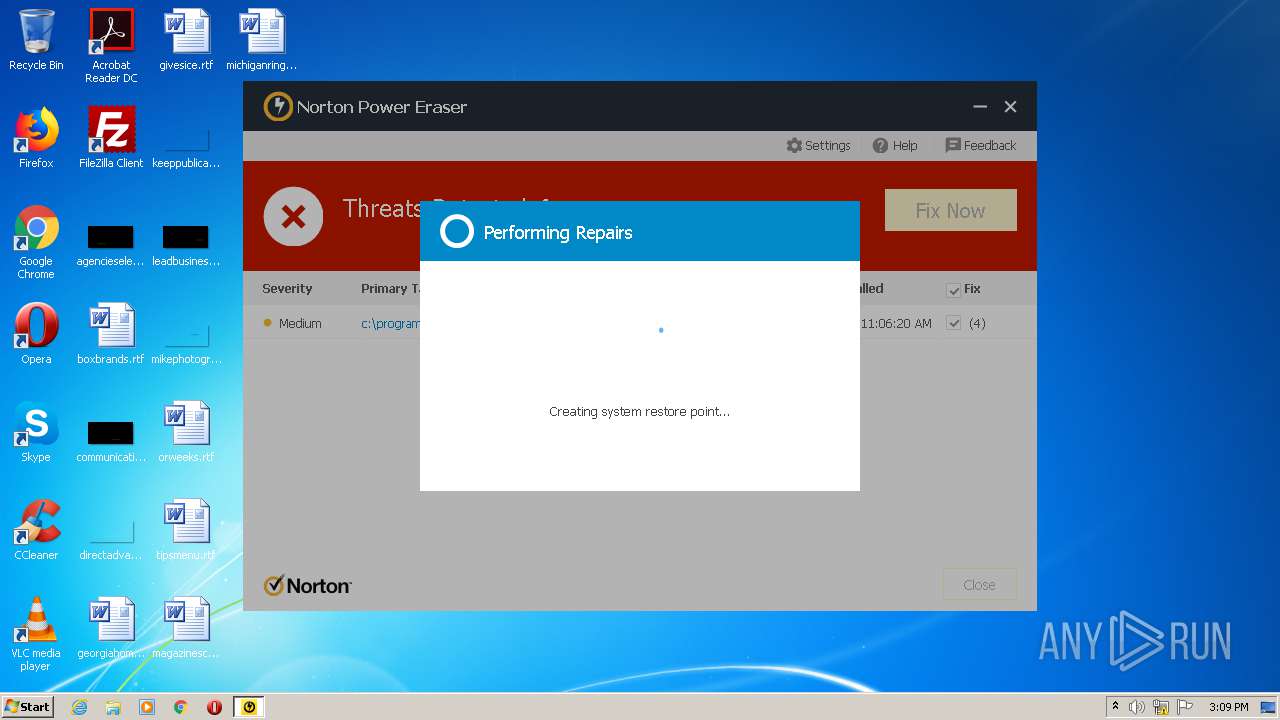Select the Medium severity cell
Viewport: 1280px width, 720px height.
point(292,323)
